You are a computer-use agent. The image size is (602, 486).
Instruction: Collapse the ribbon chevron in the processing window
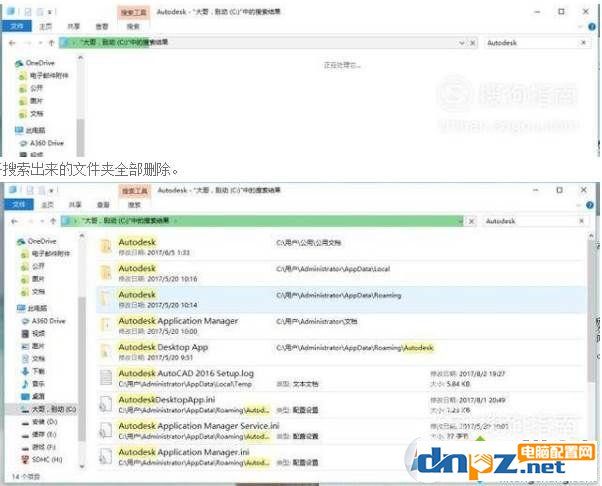tap(580, 27)
